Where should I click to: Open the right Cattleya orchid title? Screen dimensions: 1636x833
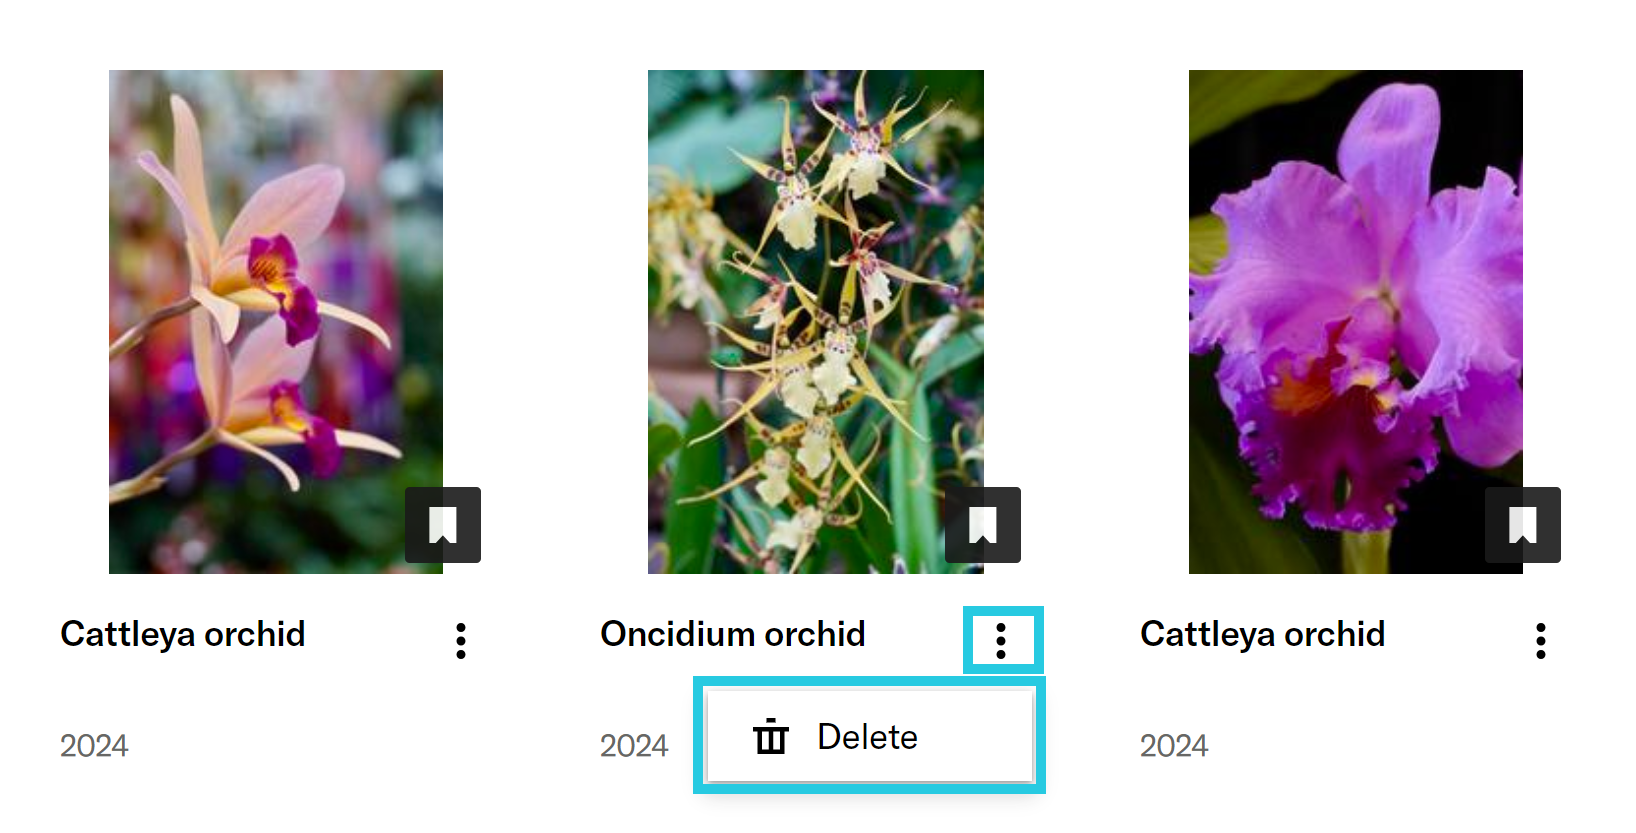1263,634
